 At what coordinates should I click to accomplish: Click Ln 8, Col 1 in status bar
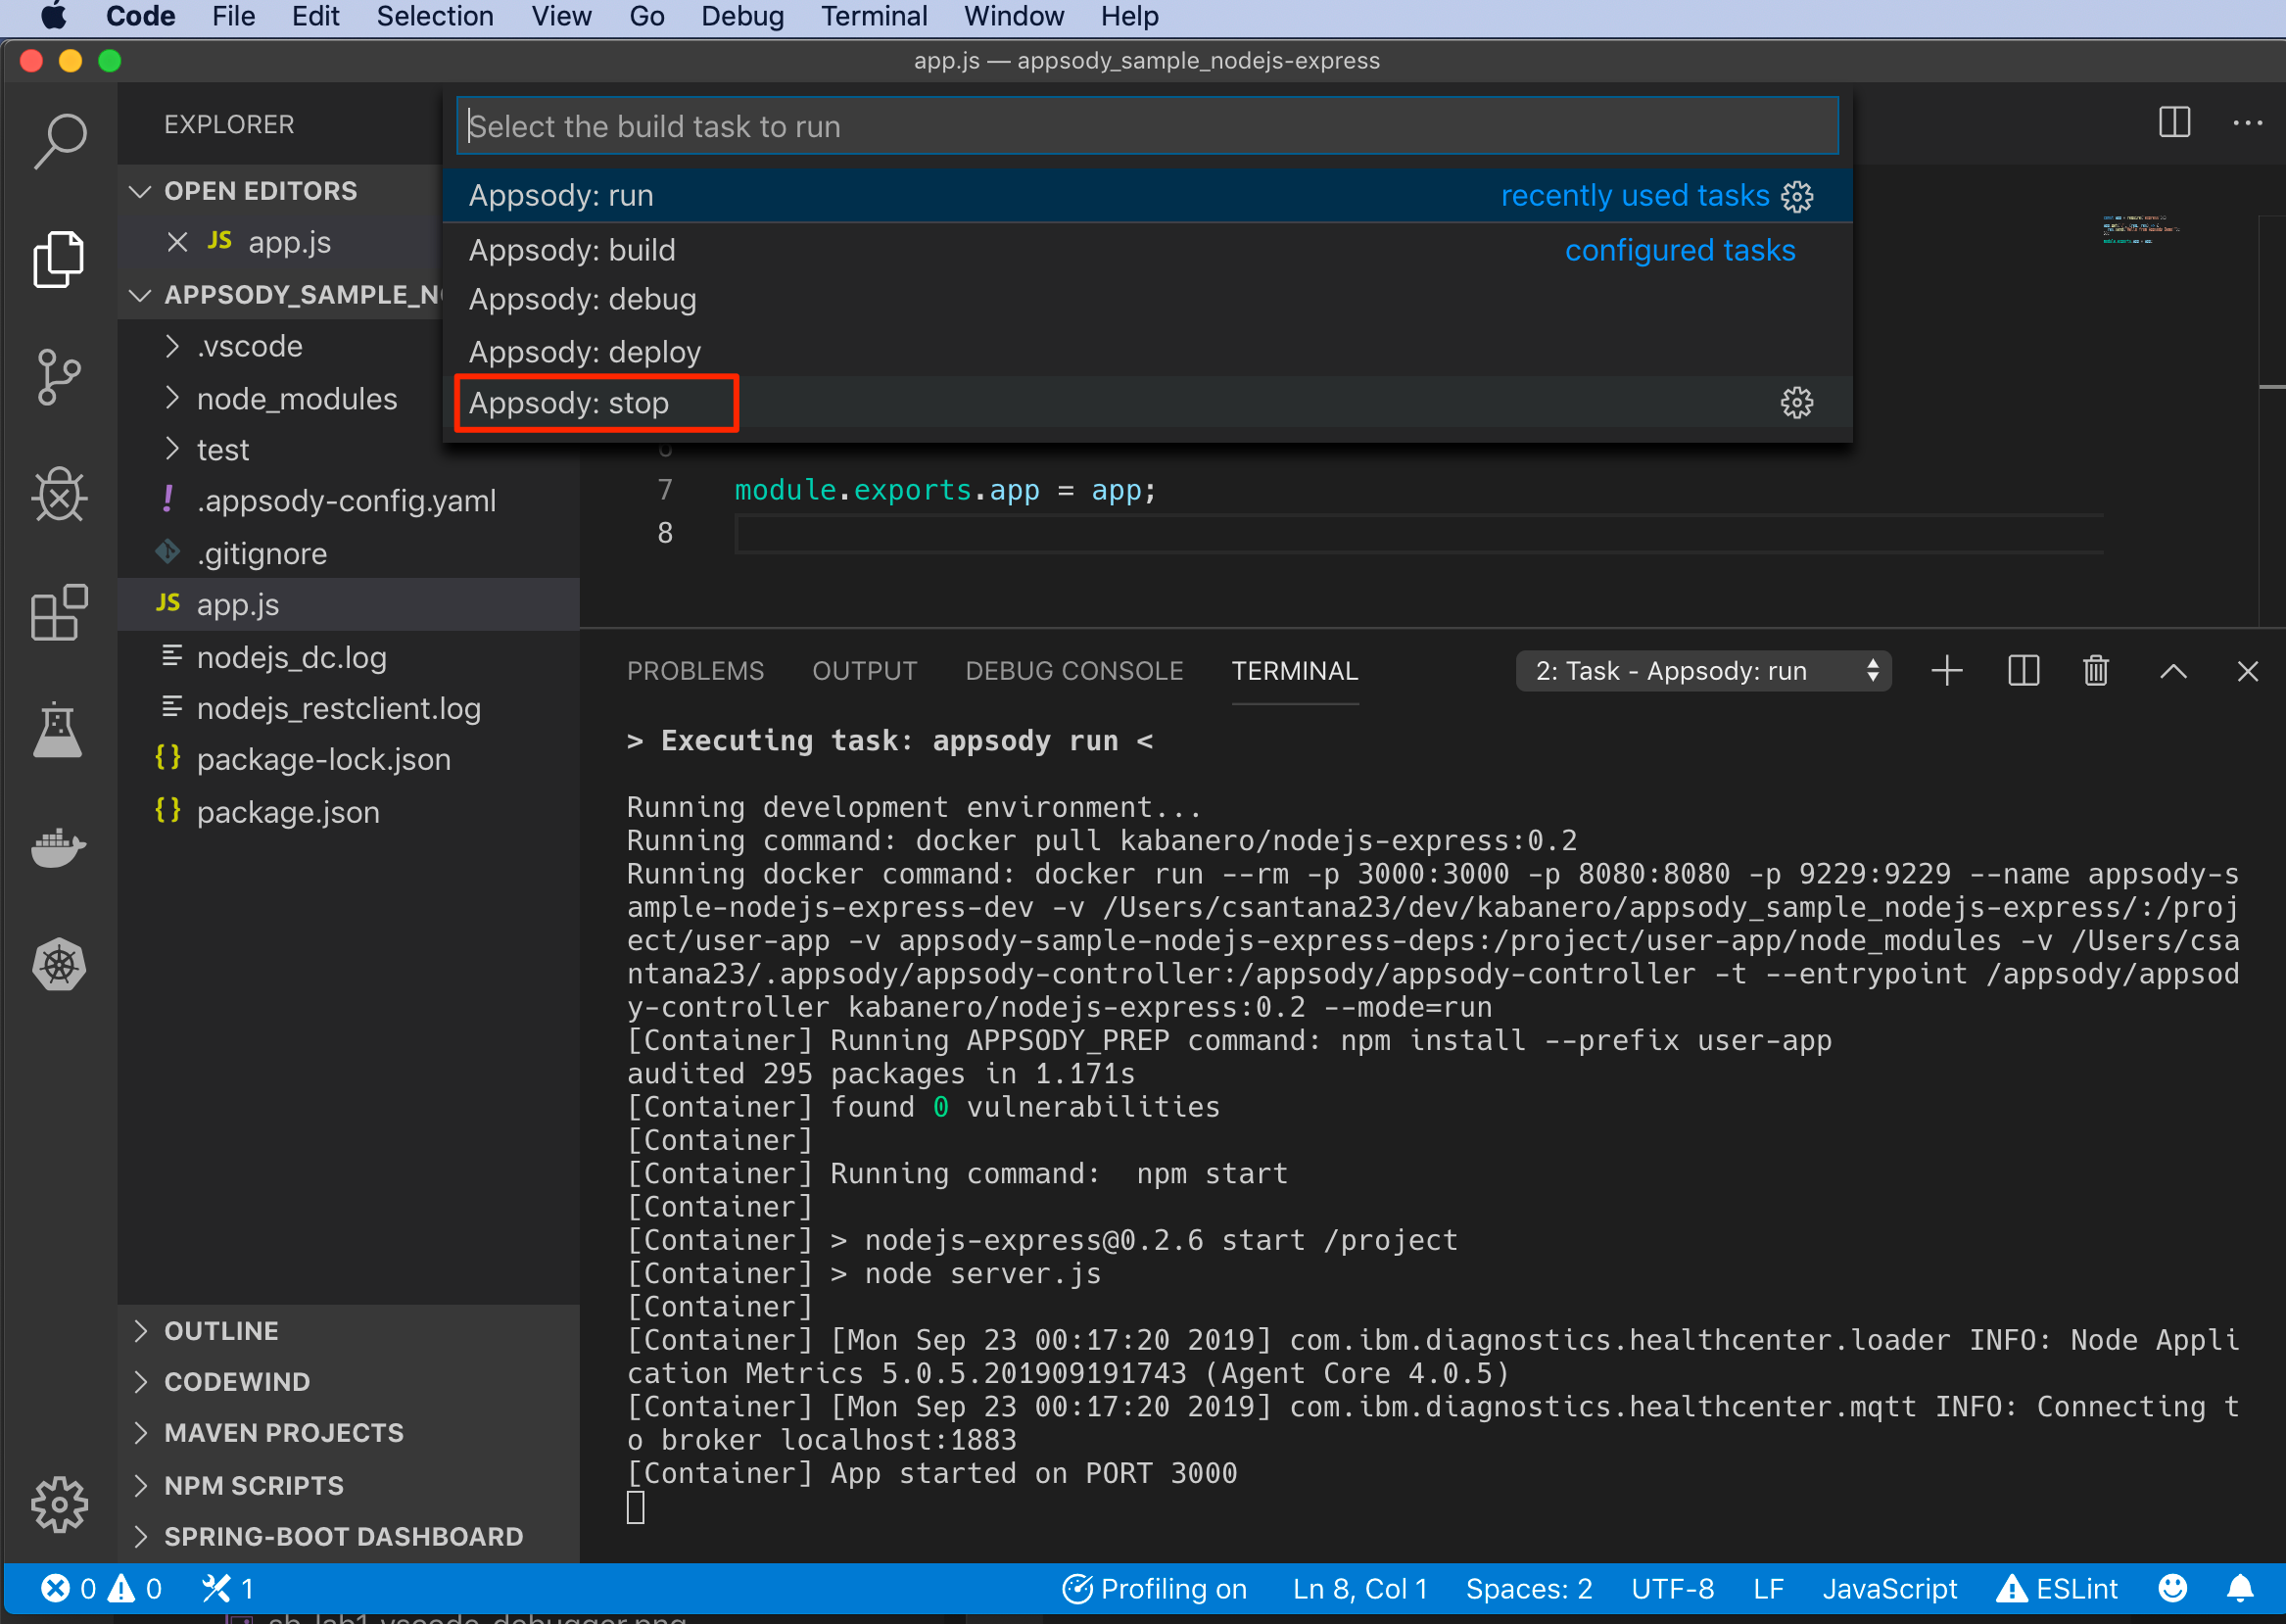coord(1360,1588)
